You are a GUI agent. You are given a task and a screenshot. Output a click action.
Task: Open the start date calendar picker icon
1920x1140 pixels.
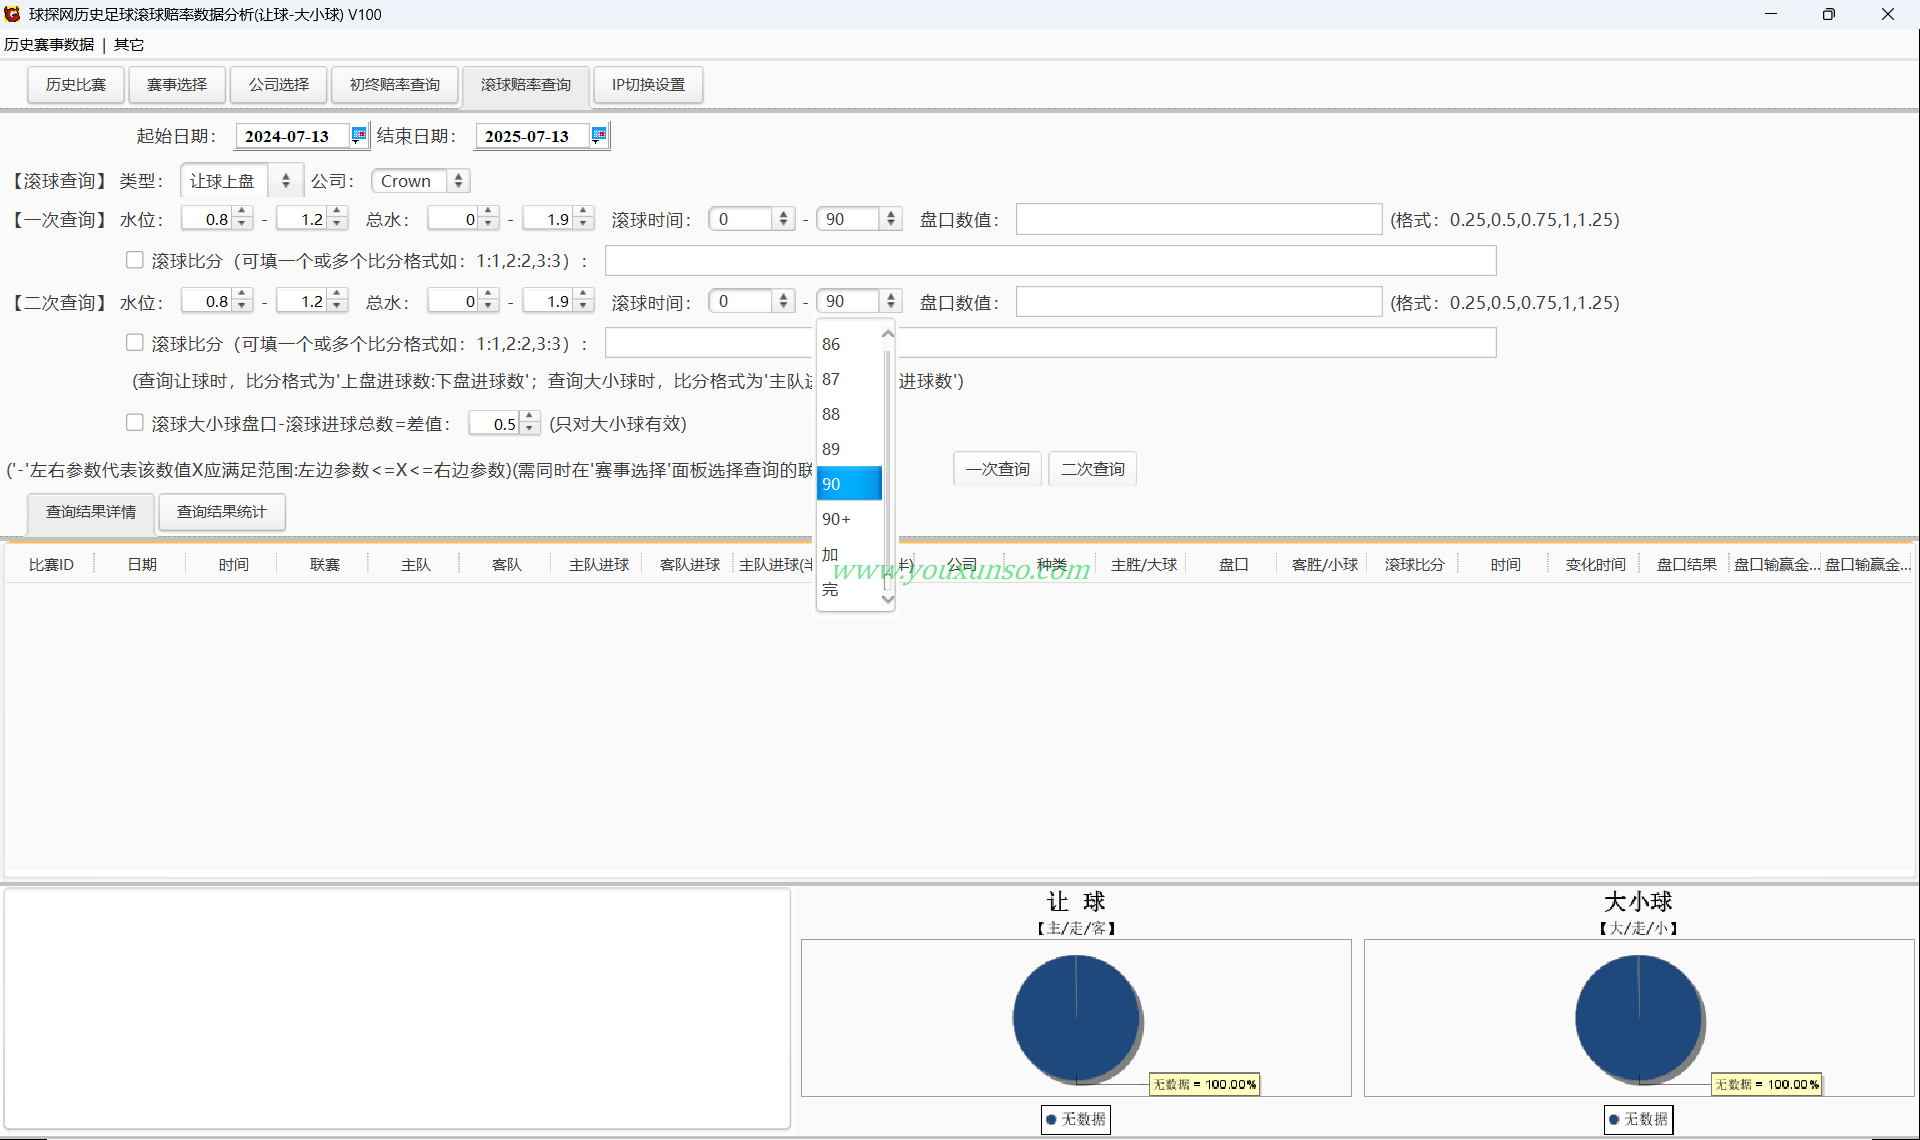pos(358,136)
